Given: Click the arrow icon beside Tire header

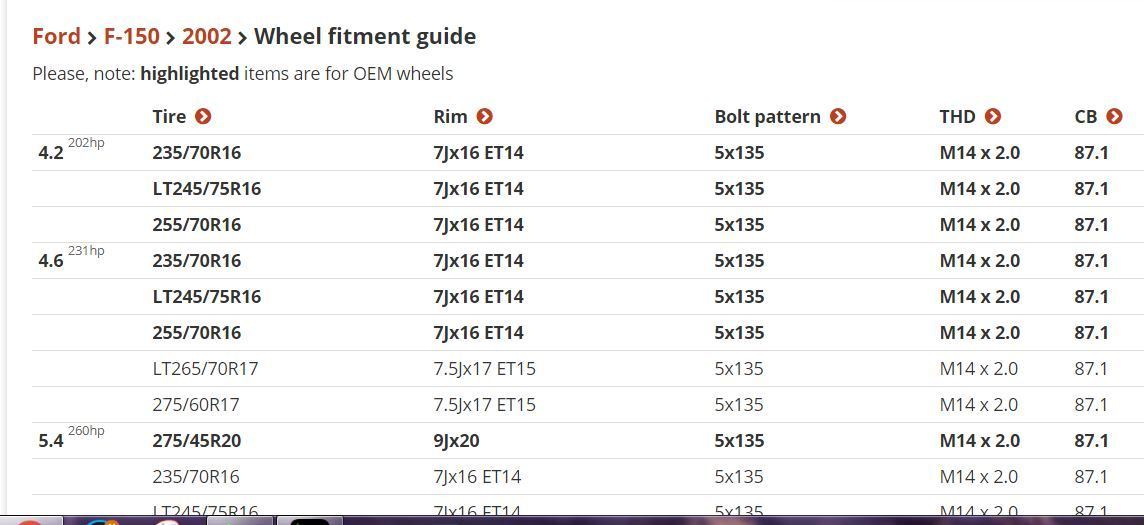Looking at the screenshot, I should click(203, 117).
